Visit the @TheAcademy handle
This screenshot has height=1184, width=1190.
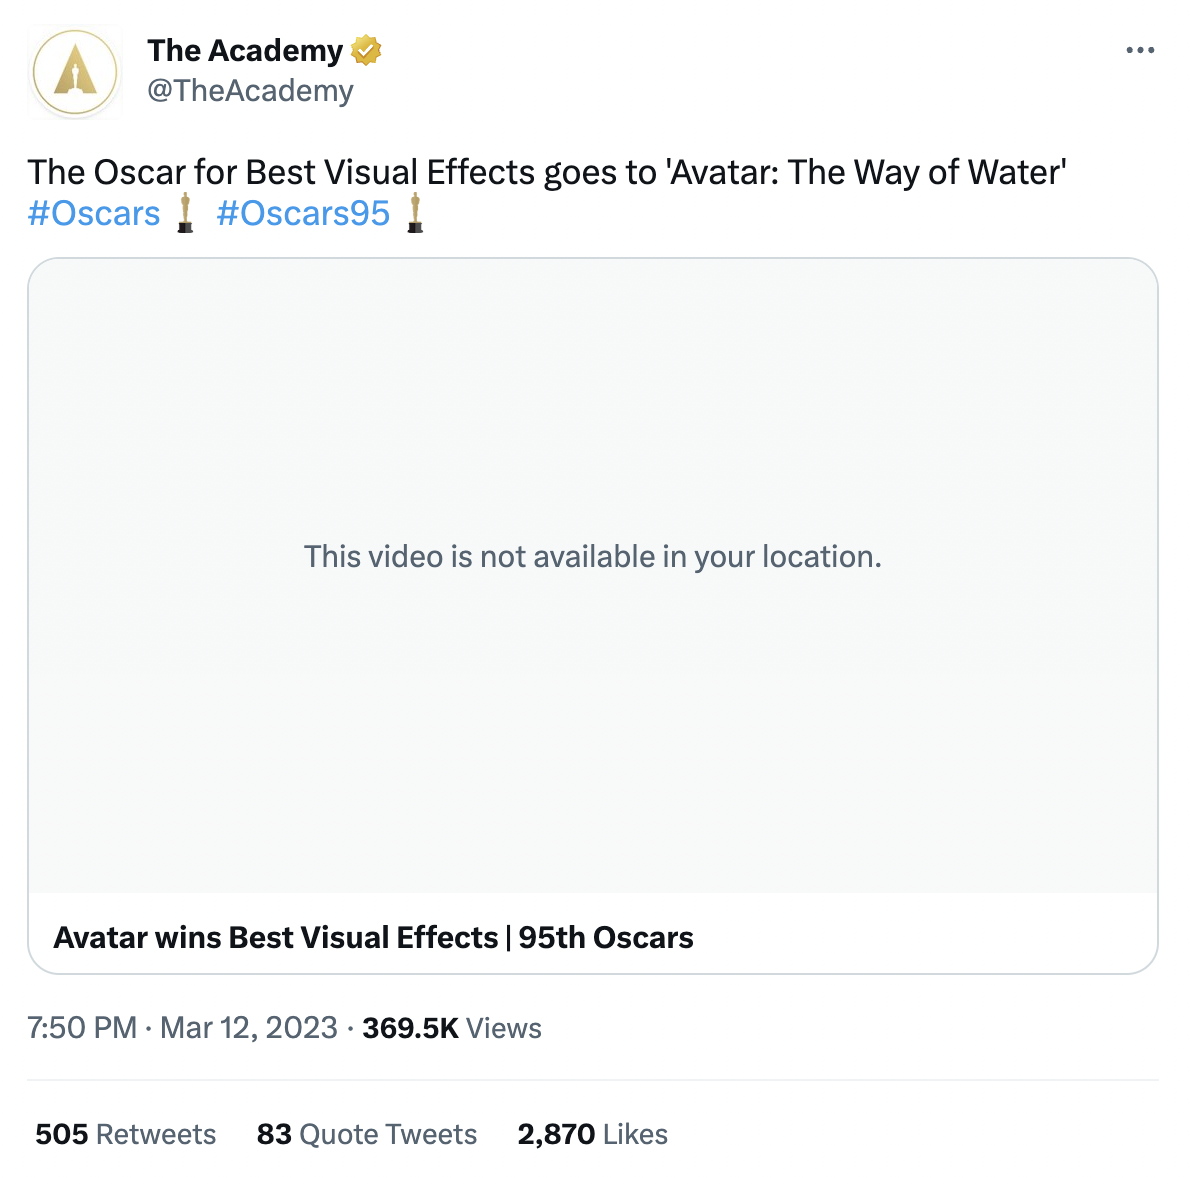pos(250,91)
